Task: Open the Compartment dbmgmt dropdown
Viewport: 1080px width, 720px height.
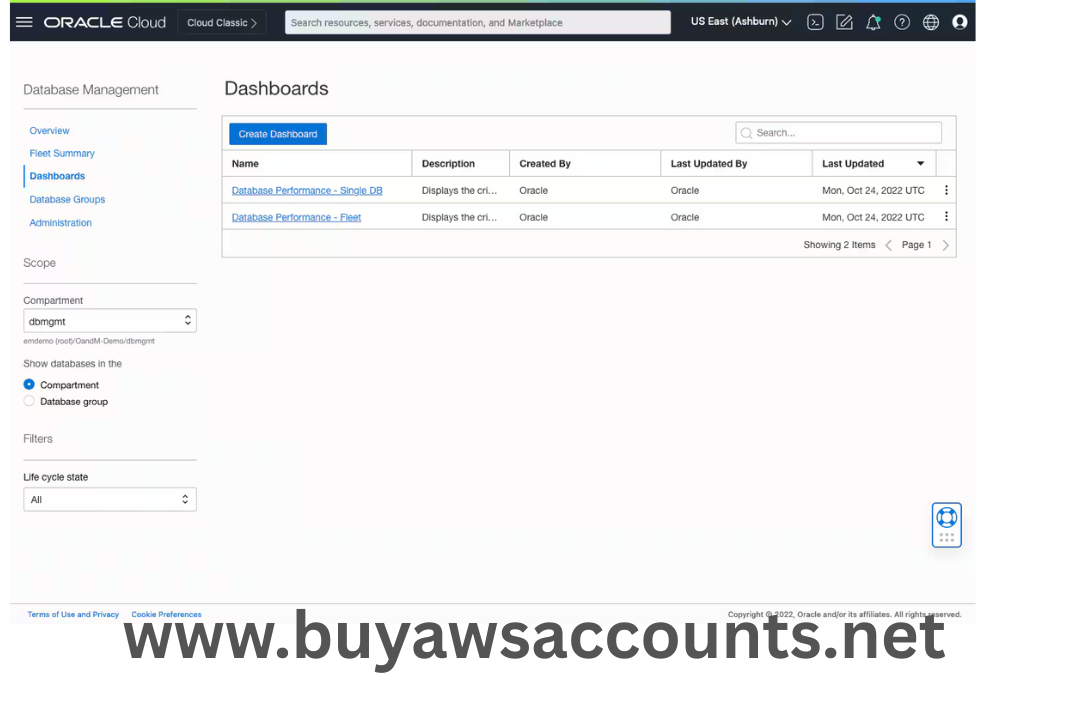Action: [x=110, y=321]
